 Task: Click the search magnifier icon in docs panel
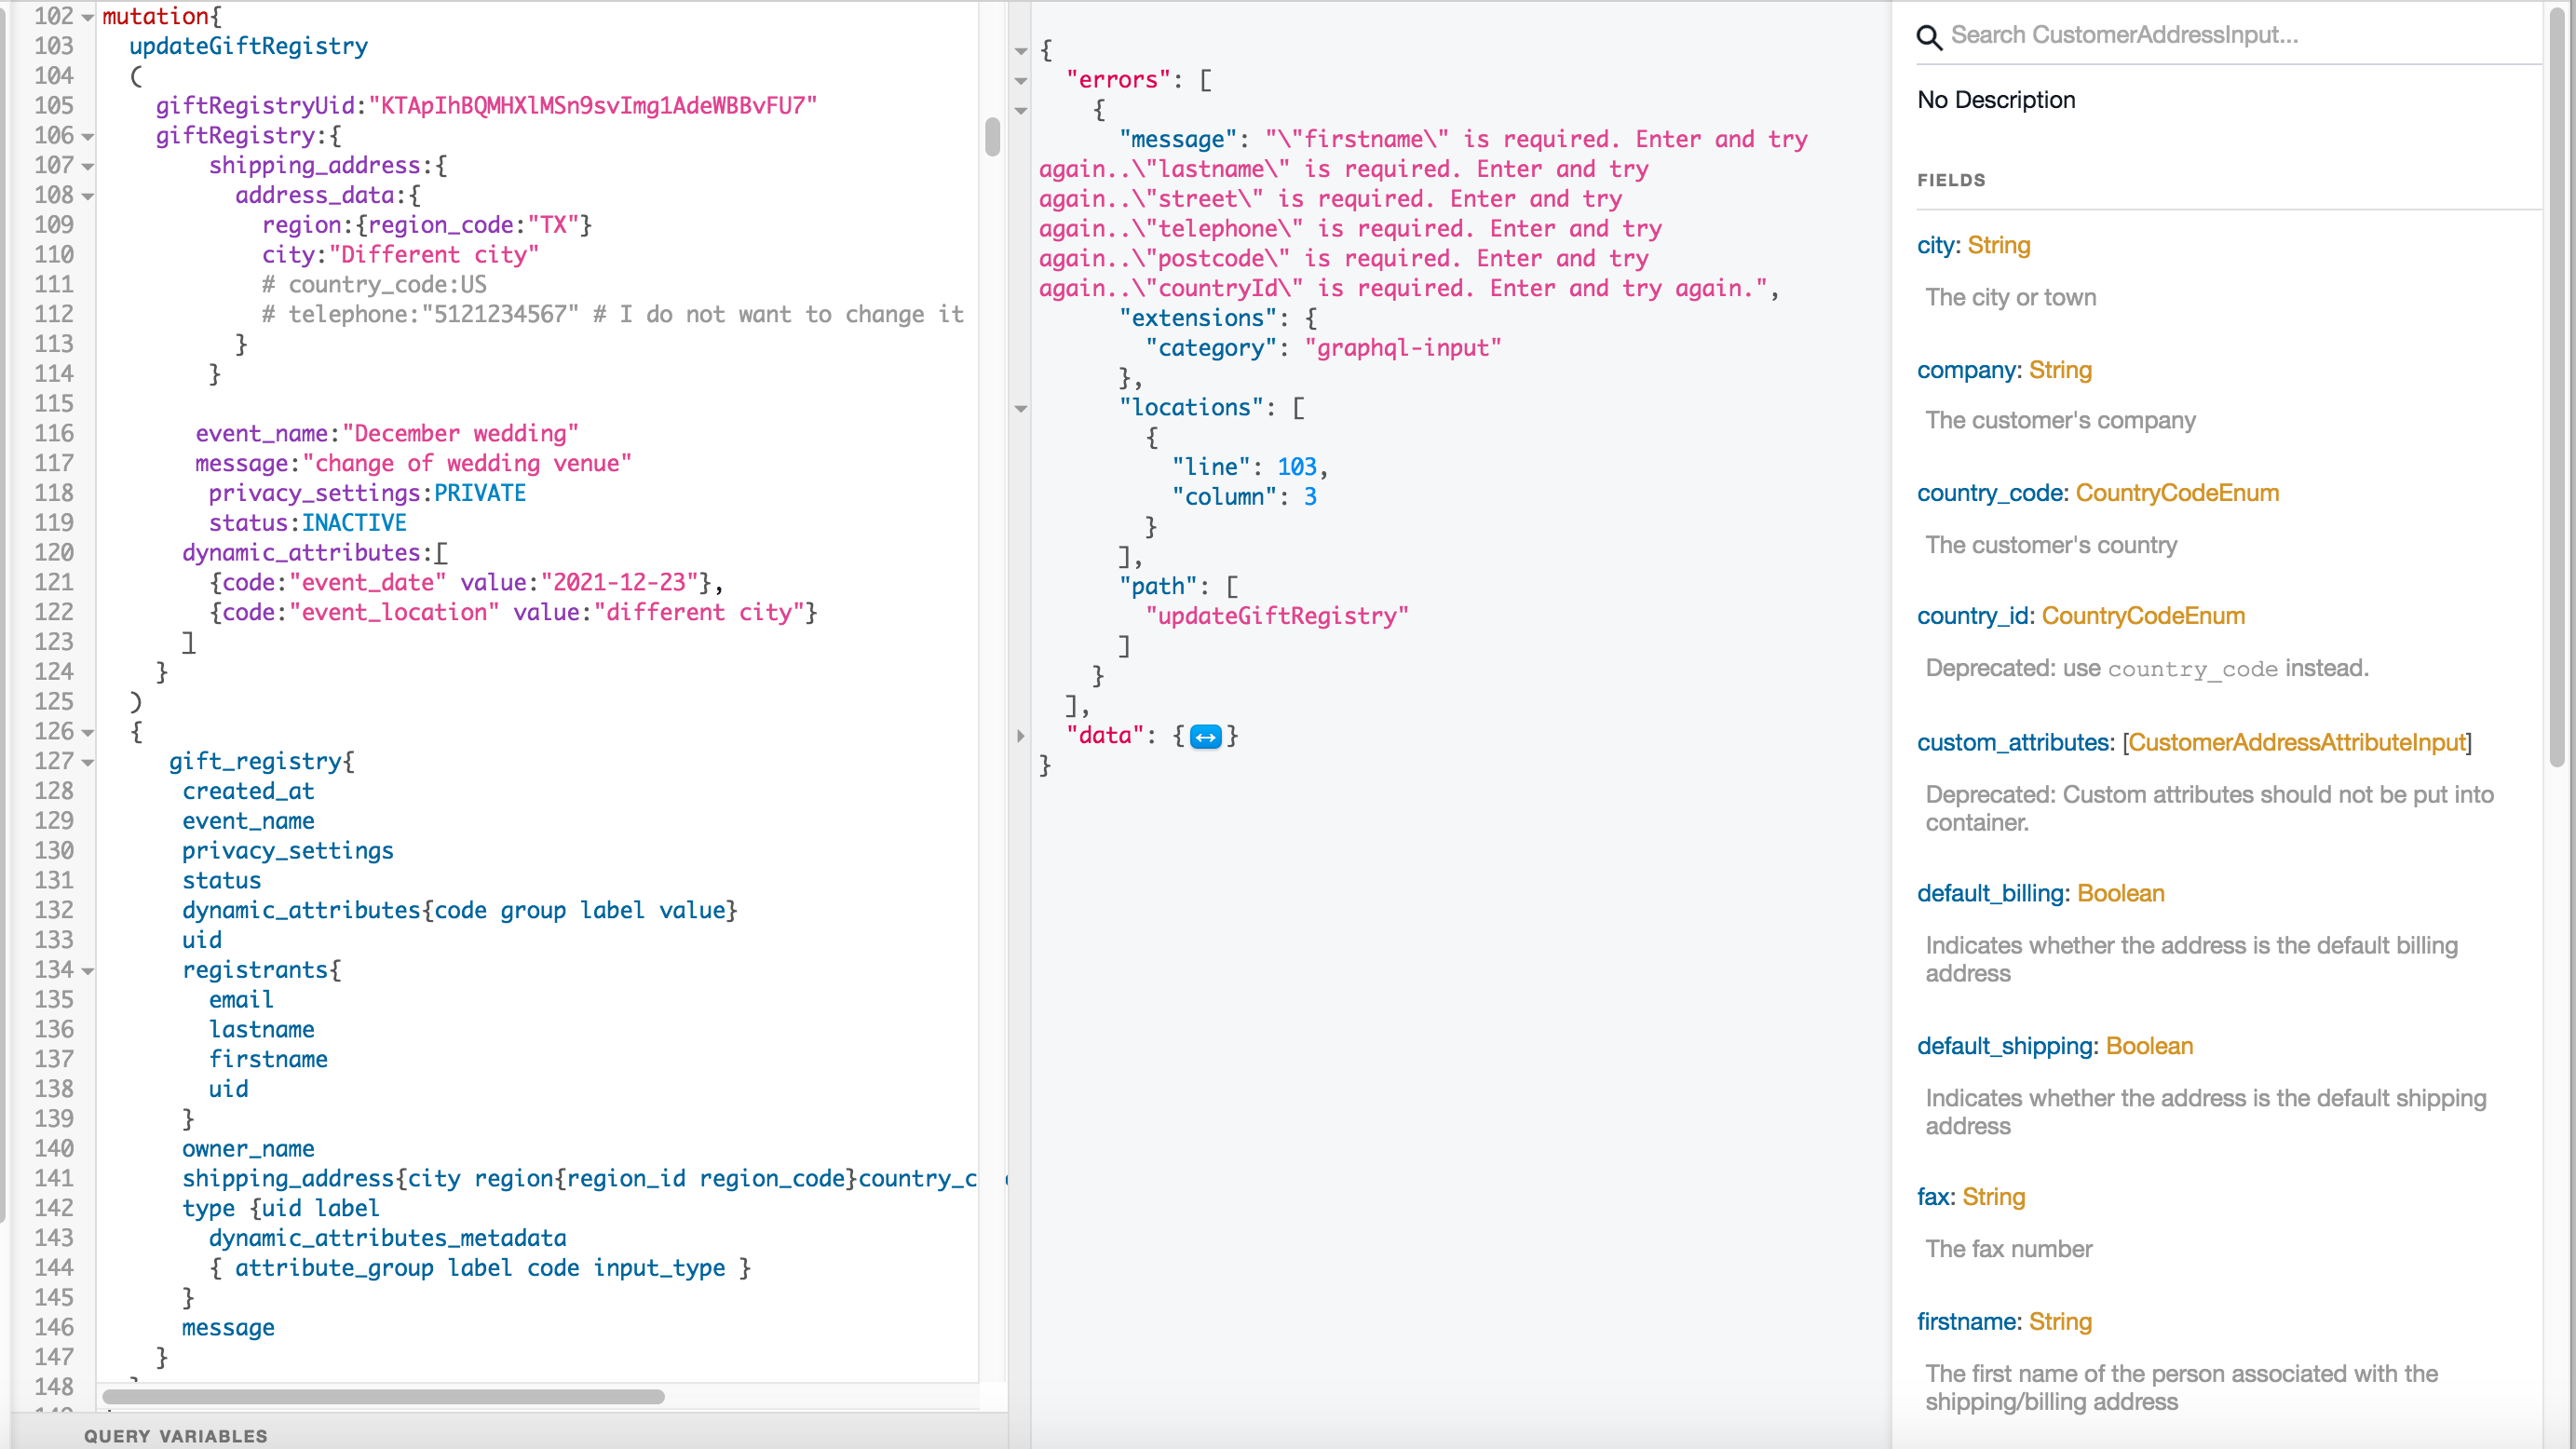[1929, 37]
